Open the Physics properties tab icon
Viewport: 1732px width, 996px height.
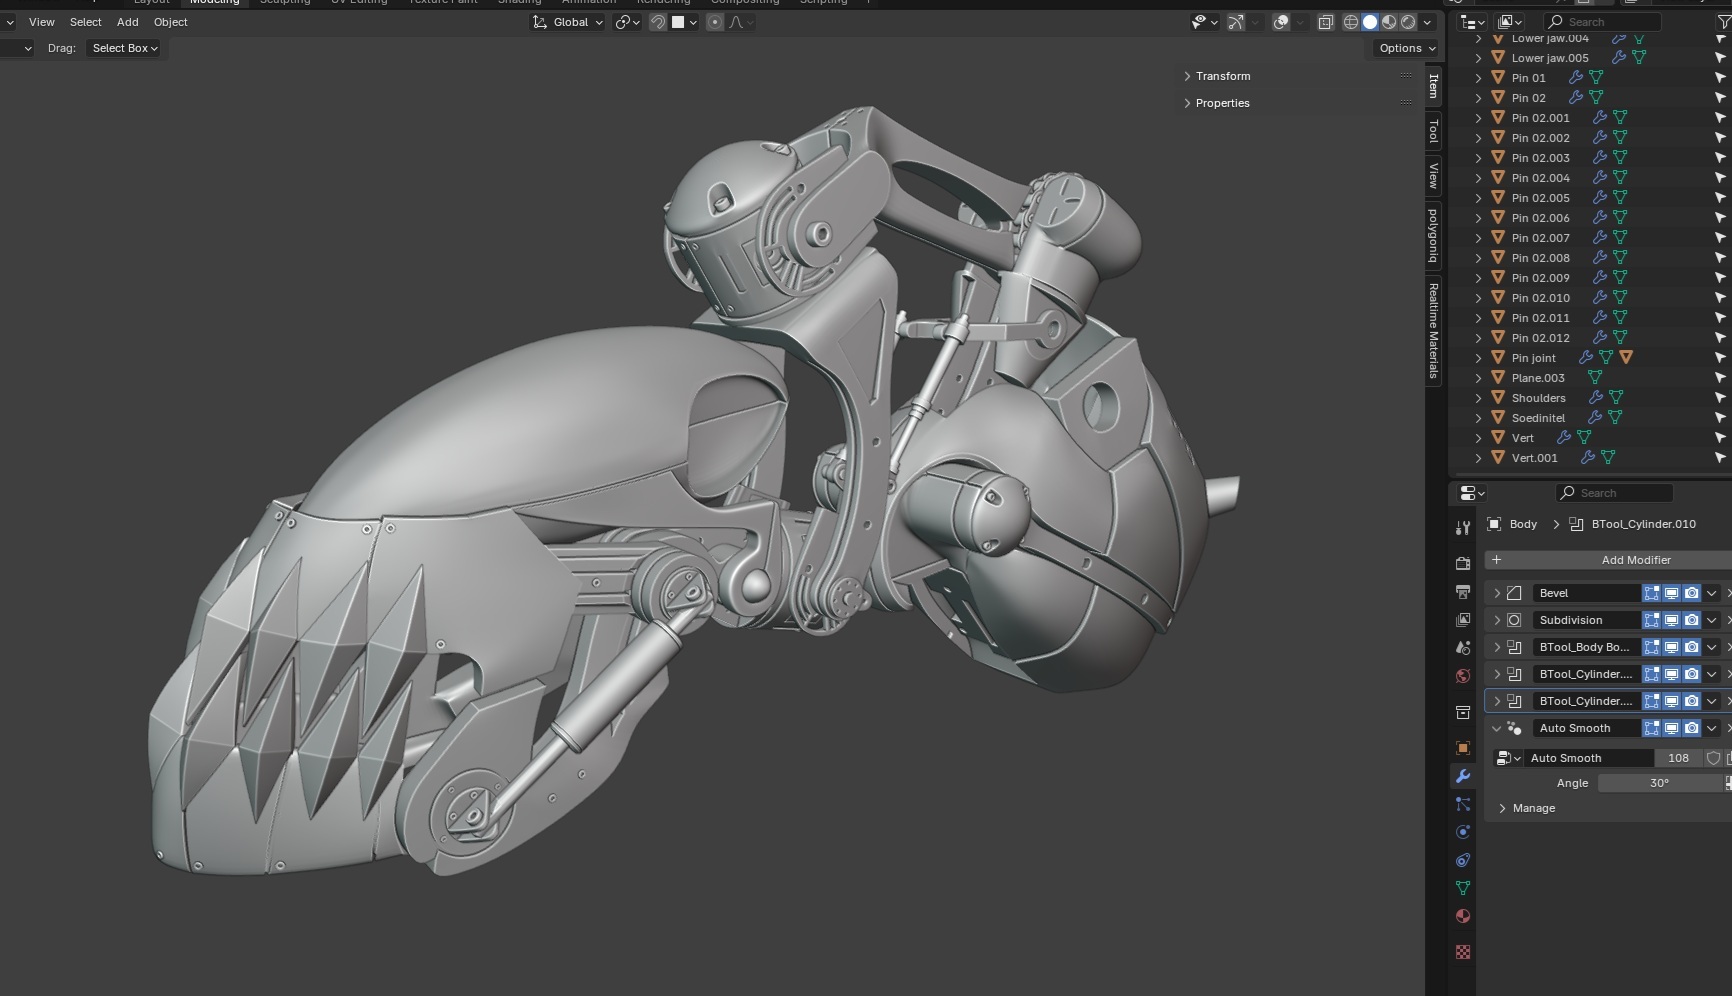click(1463, 832)
